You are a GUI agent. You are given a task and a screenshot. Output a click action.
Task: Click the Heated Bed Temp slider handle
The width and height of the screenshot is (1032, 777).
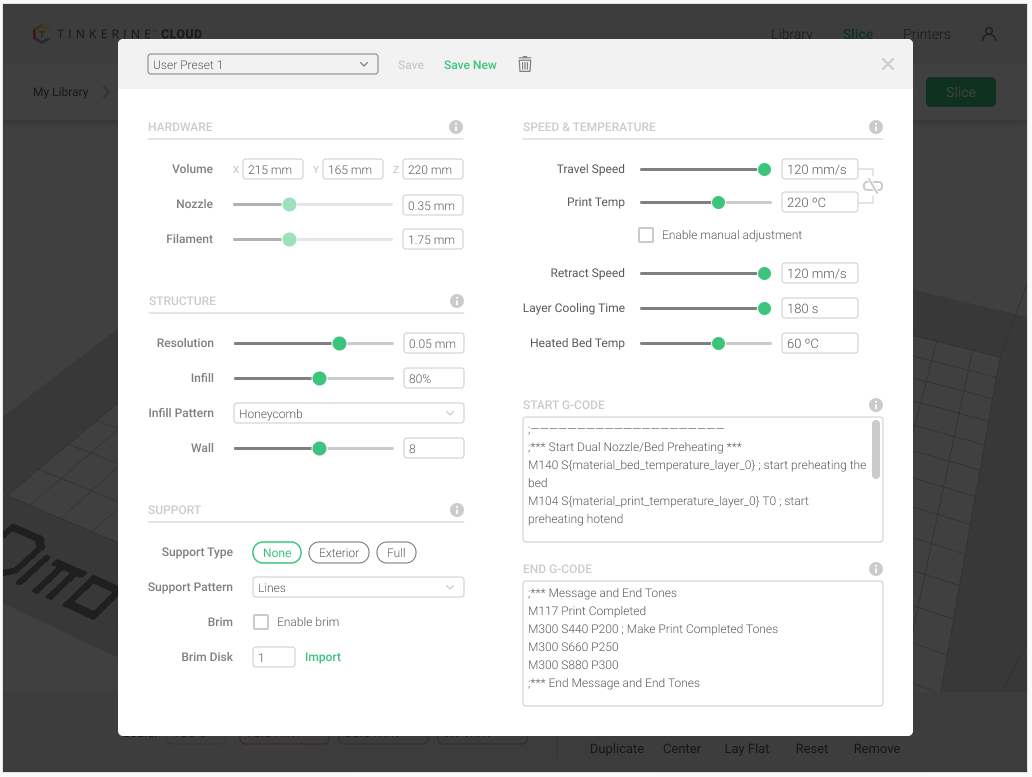point(718,343)
